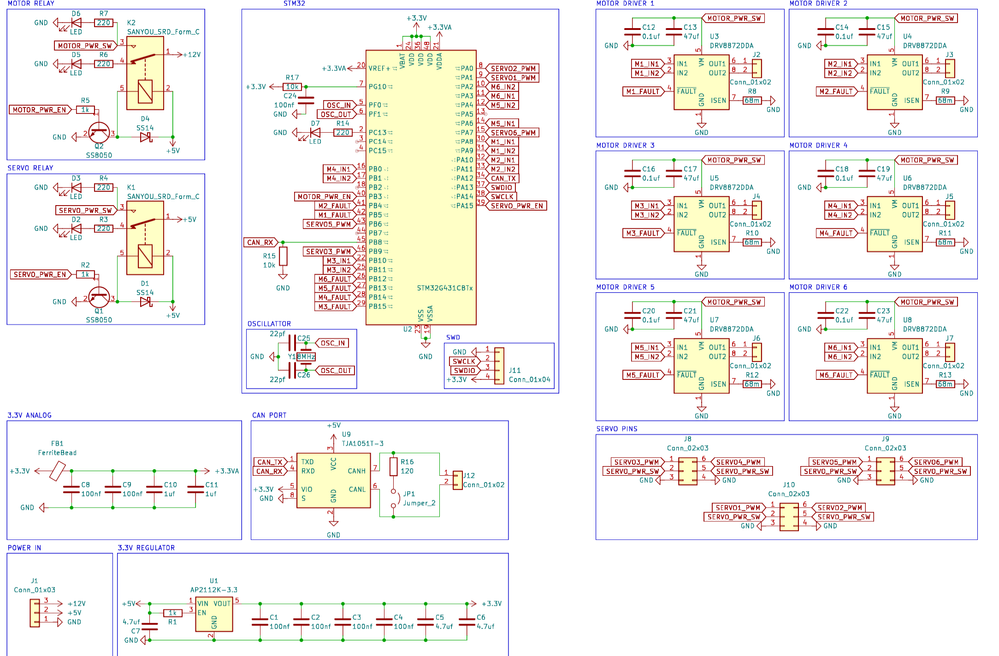Select the U6 DRV8872DDA driver chip
The height and width of the screenshot is (656, 999).
(895, 224)
